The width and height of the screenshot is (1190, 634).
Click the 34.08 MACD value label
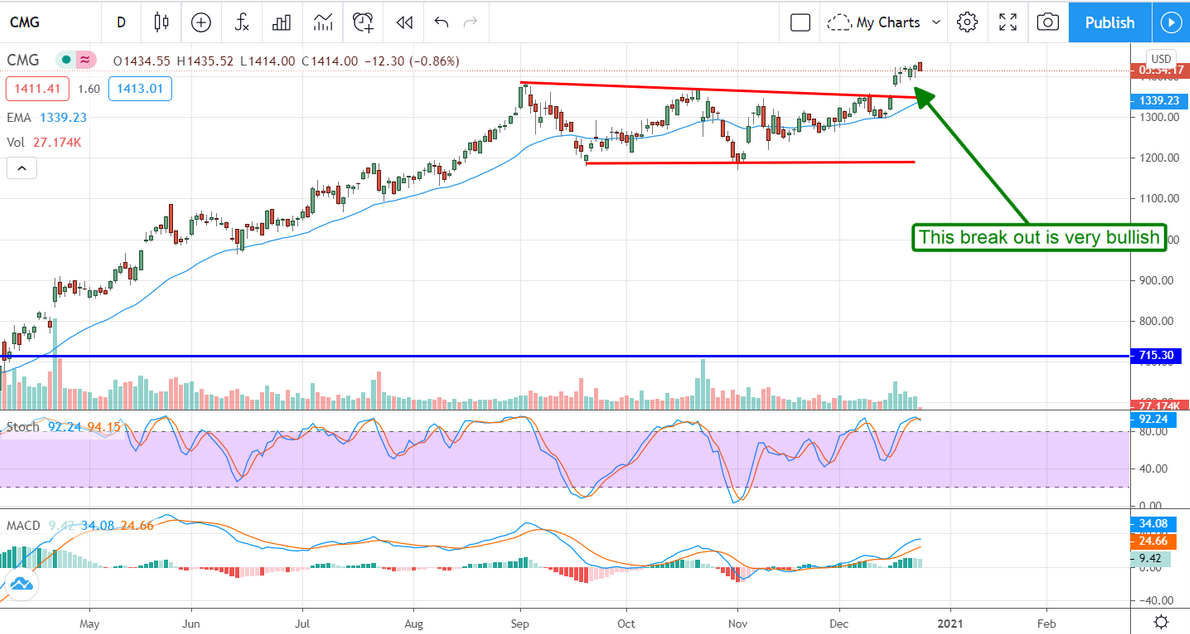[x=1153, y=524]
